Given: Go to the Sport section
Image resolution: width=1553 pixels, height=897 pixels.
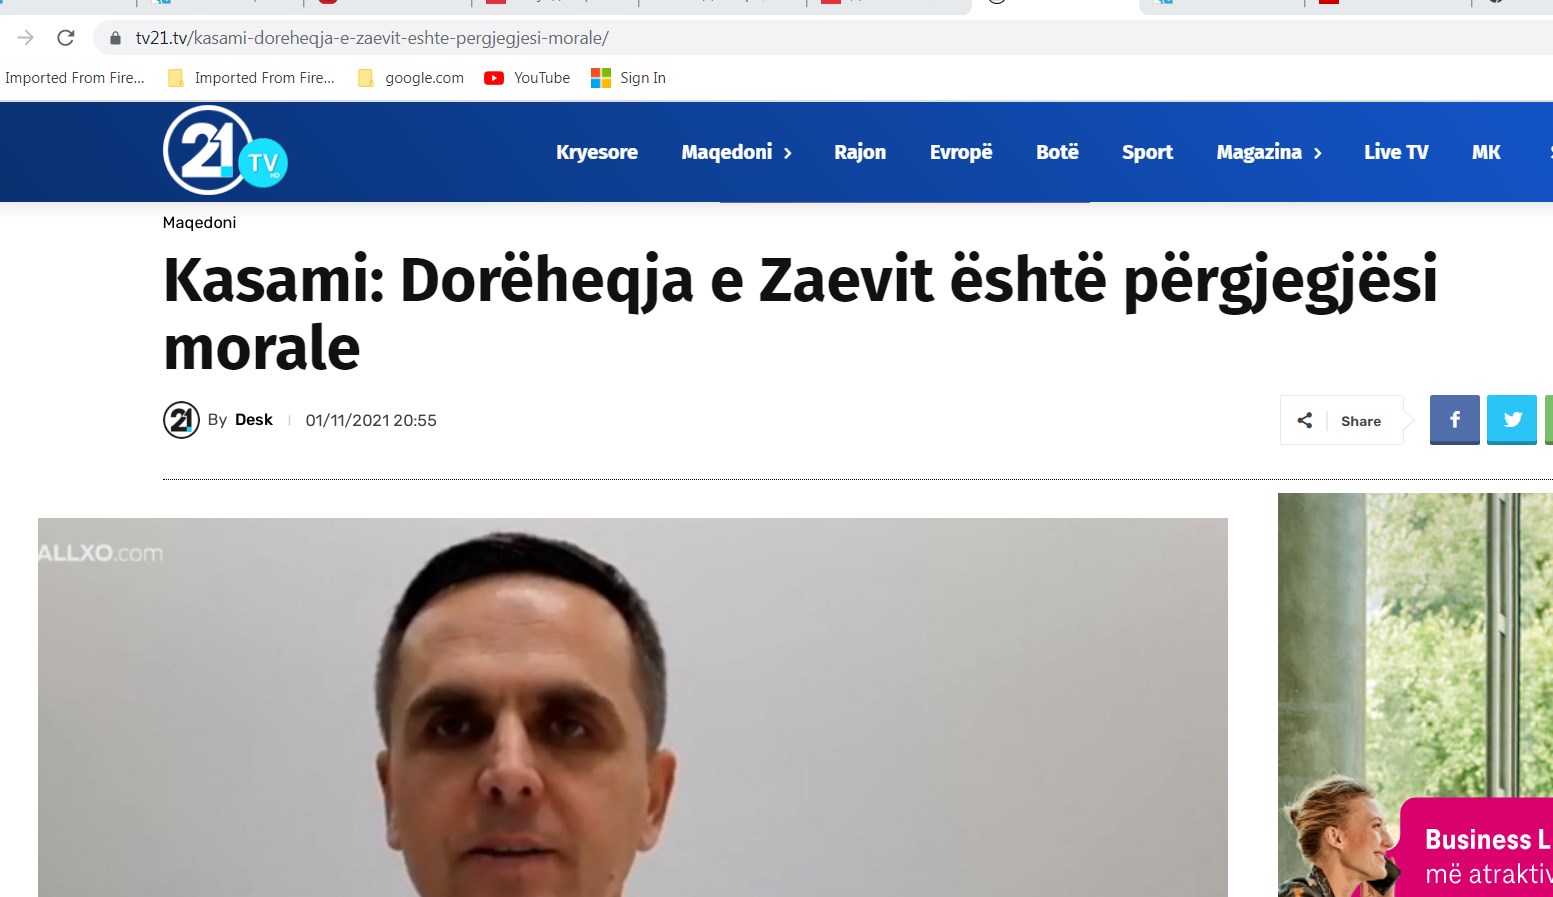Looking at the screenshot, I should click(x=1147, y=152).
